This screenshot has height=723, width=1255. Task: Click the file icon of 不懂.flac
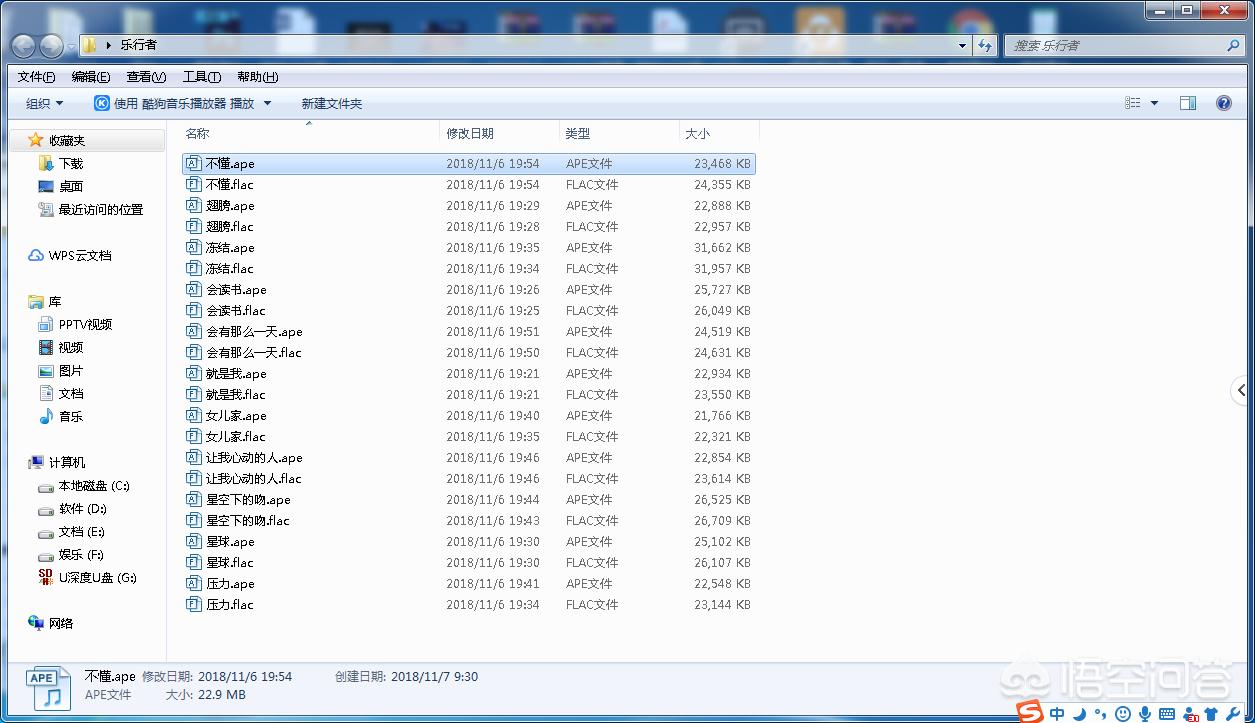[194, 185]
